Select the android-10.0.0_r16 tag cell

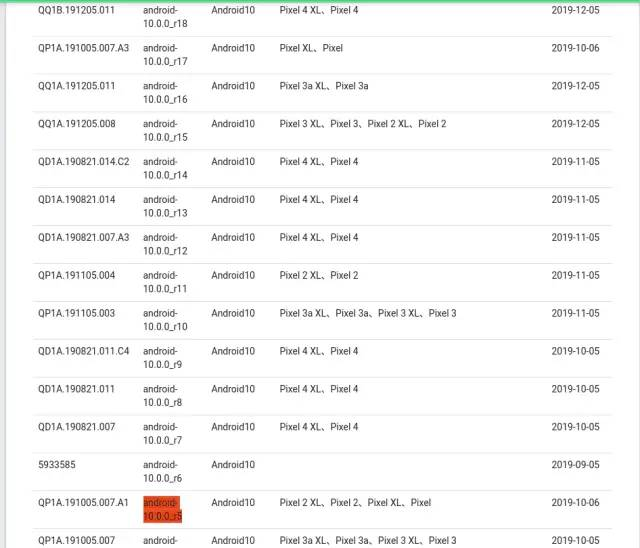tap(165, 93)
